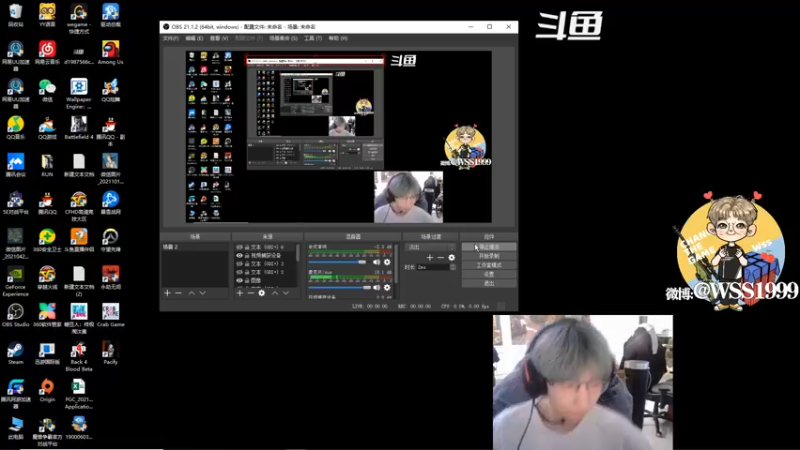Viewport: 800px width, 450px height.
Task: Toggle lock on 文本 (GDI+) 6 source
Action: pyautogui.click(x=247, y=247)
